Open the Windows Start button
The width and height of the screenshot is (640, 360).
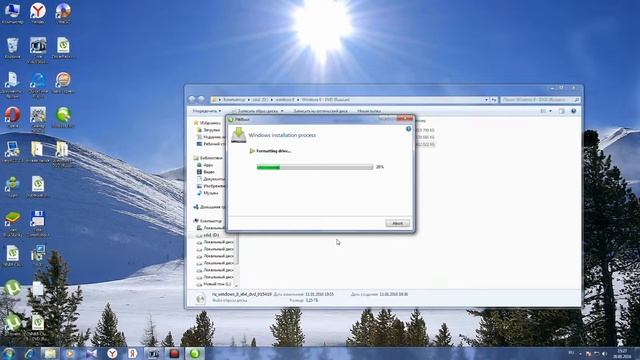(x=9, y=353)
